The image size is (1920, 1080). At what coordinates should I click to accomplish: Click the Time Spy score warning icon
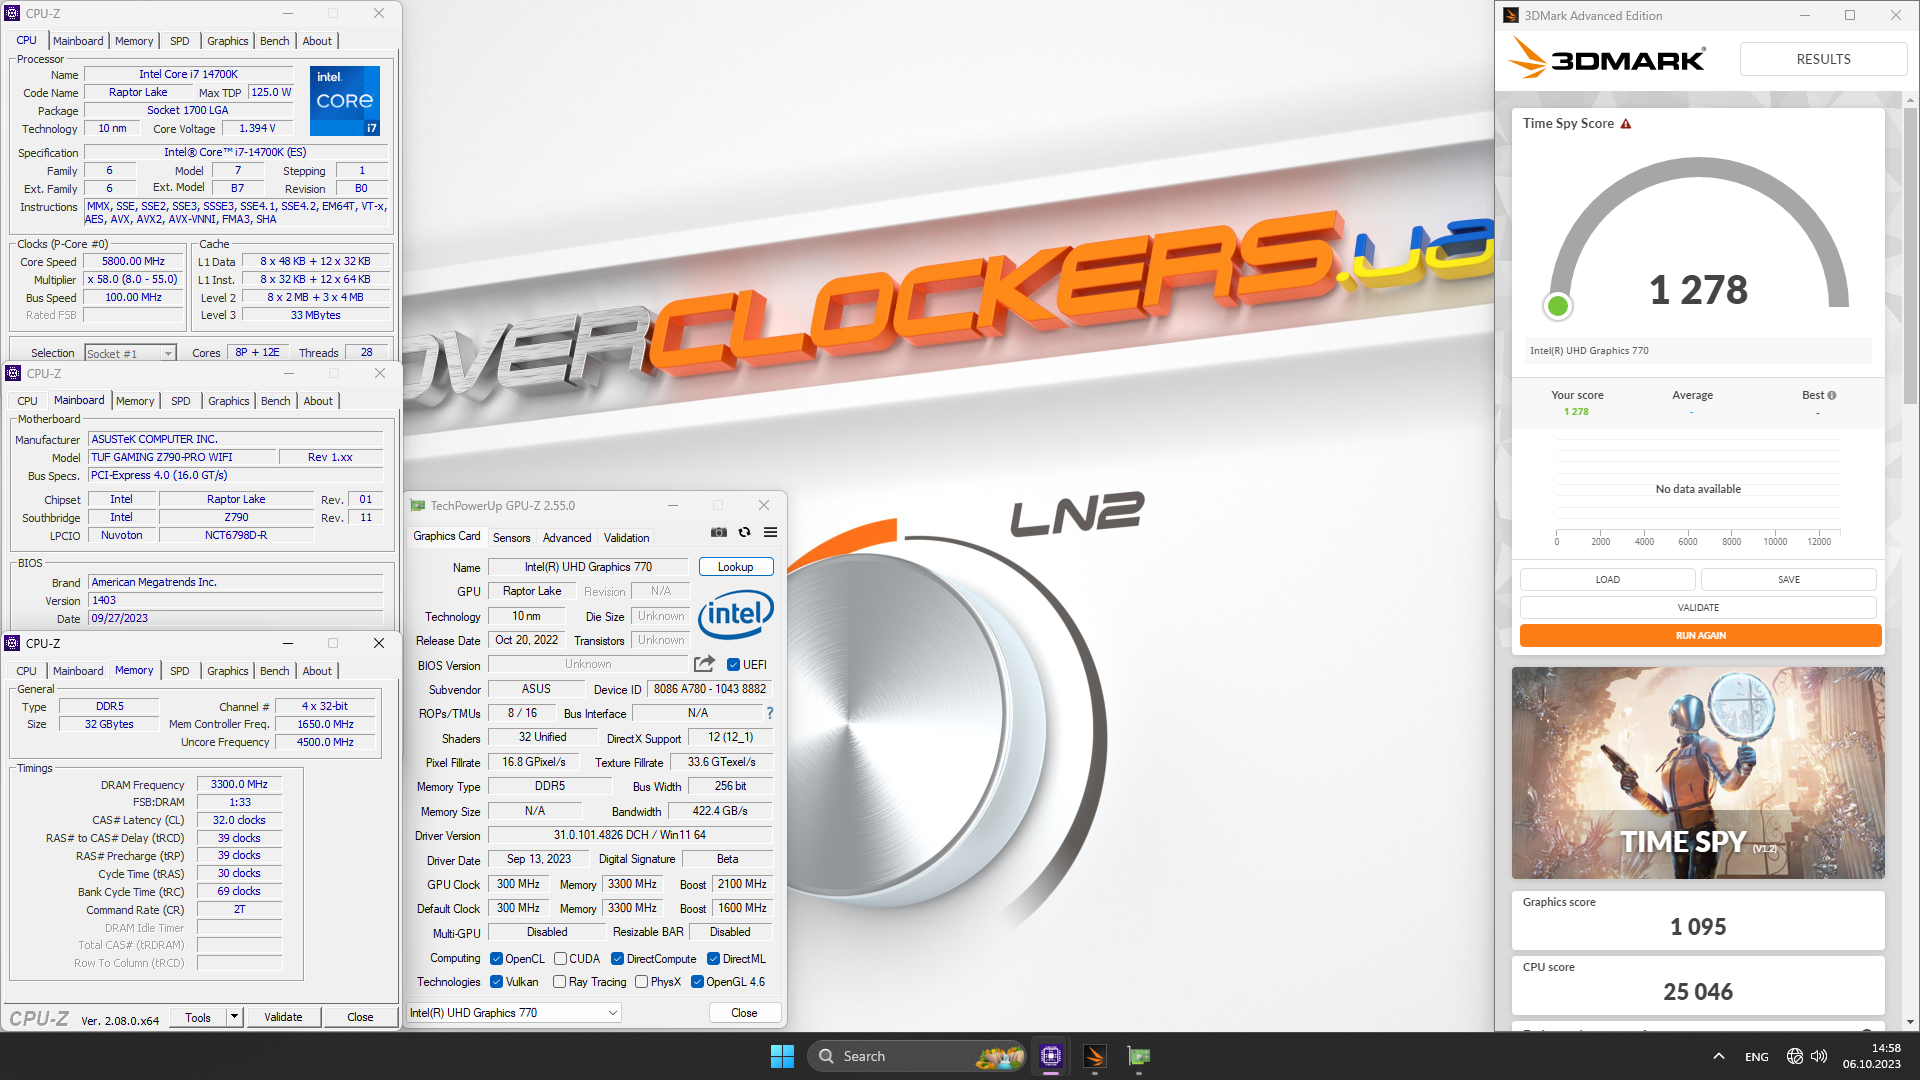pyautogui.click(x=1626, y=124)
